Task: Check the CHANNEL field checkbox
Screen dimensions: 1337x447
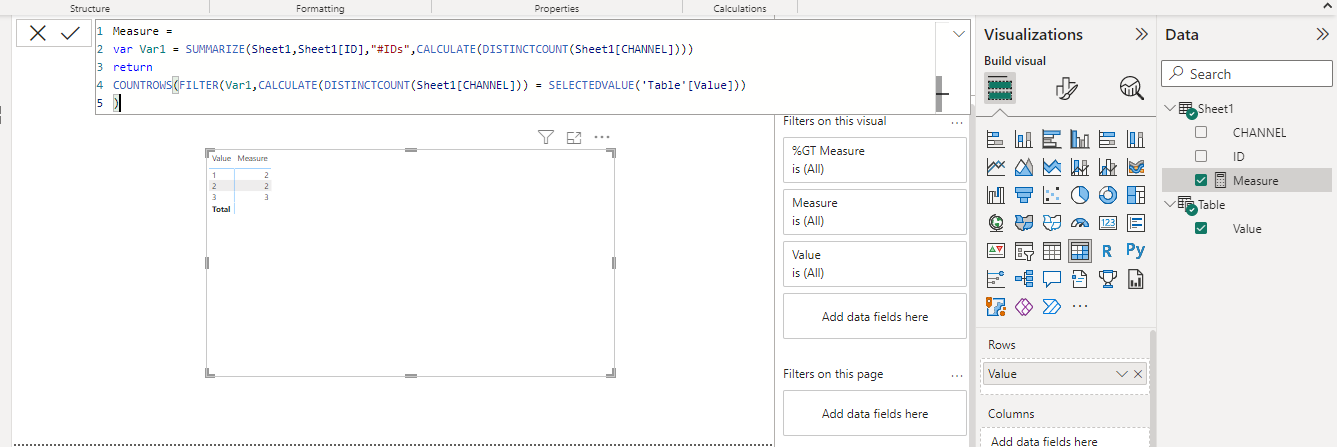Action: tap(1201, 132)
